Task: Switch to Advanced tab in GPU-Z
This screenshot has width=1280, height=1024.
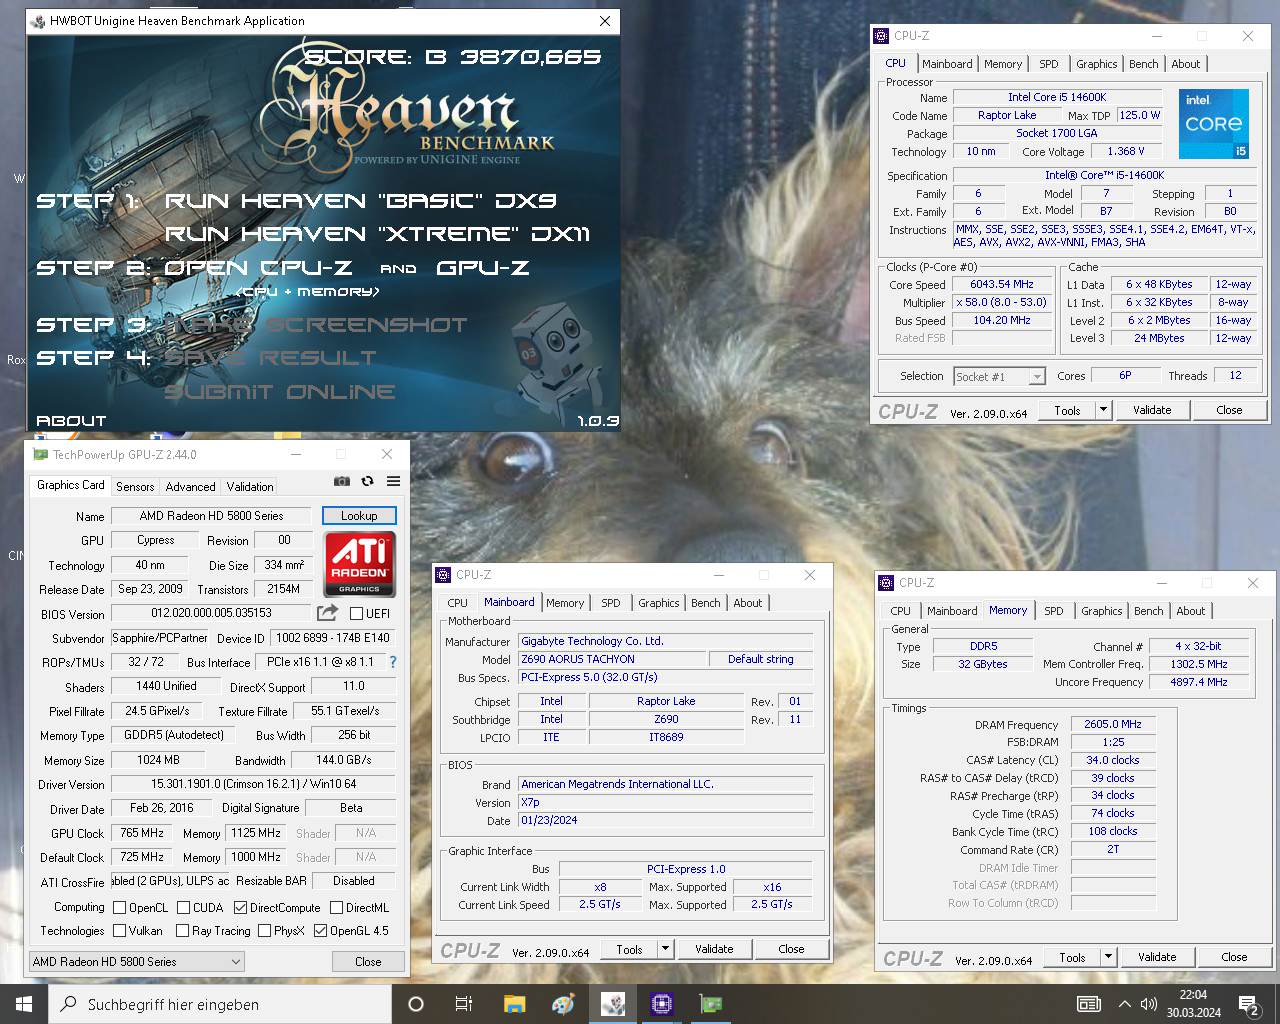Action: (190, 486)
